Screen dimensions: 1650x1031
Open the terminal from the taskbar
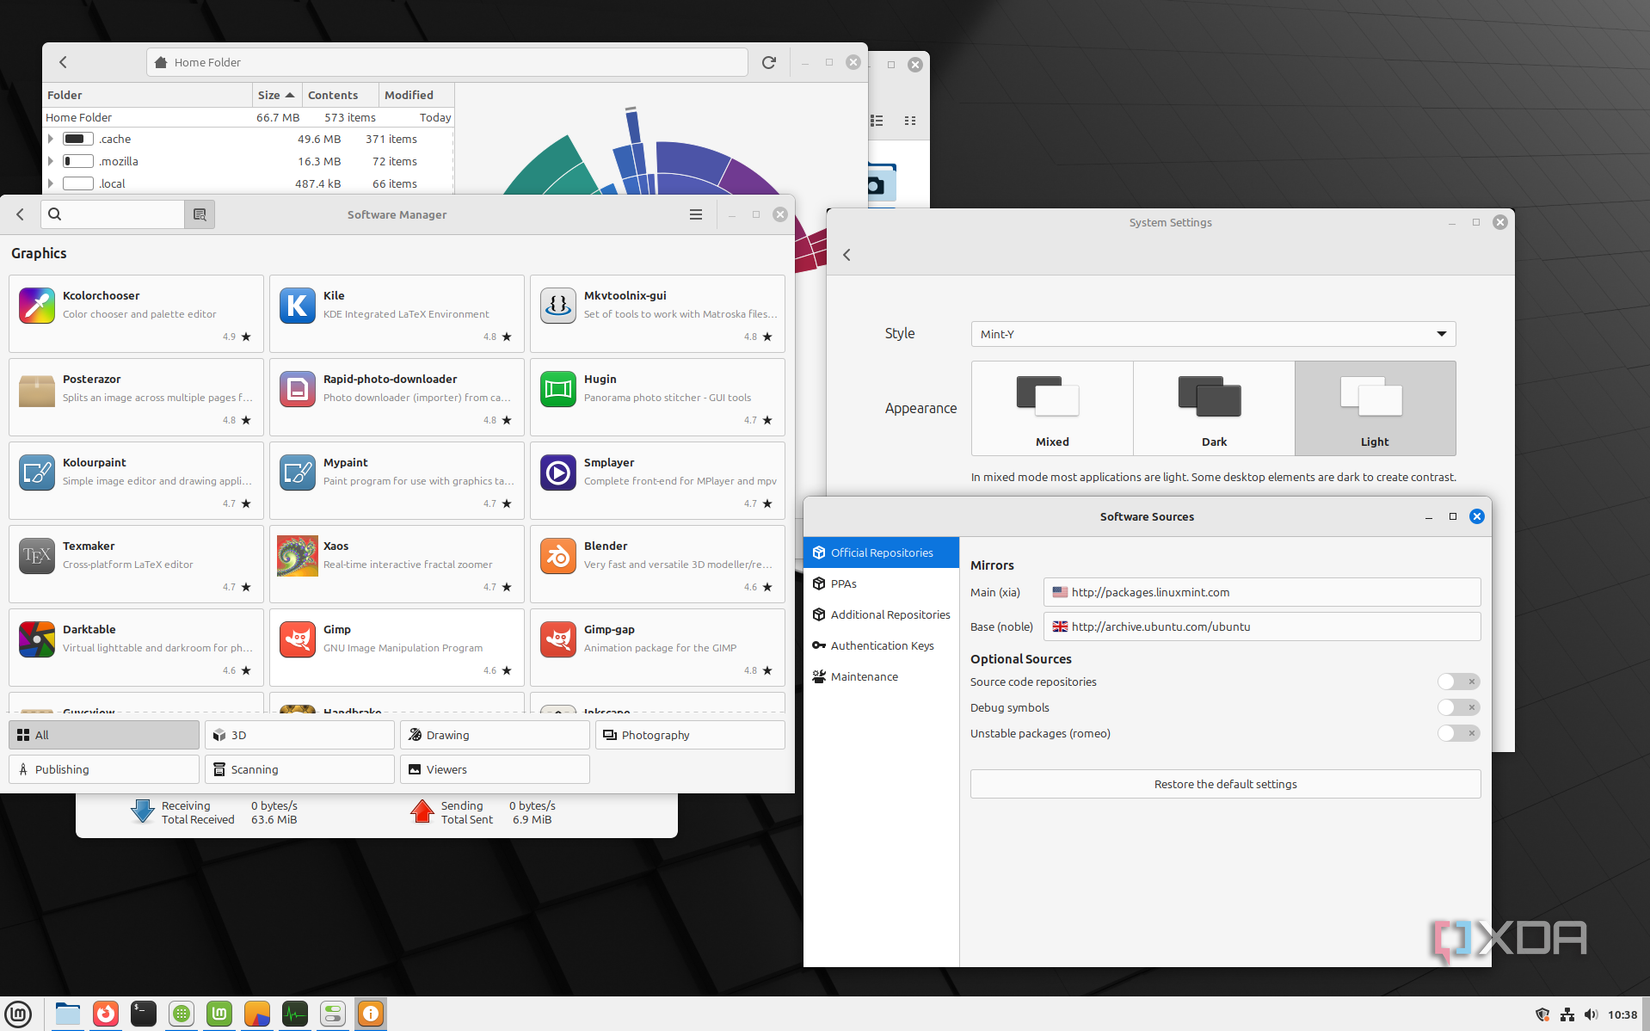(x=143, y=1013)
